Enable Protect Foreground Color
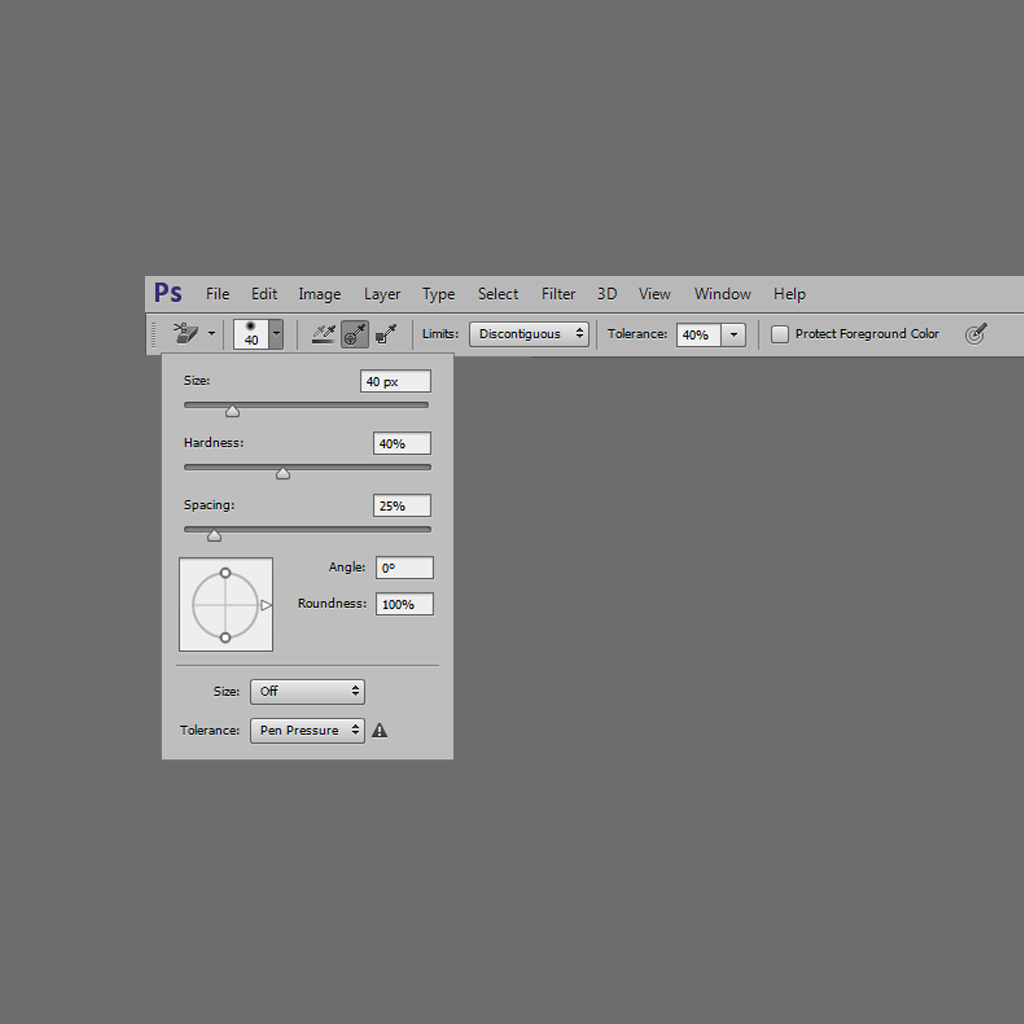The height and width of the screenshot is (1024, 1024). pos(780,334)
